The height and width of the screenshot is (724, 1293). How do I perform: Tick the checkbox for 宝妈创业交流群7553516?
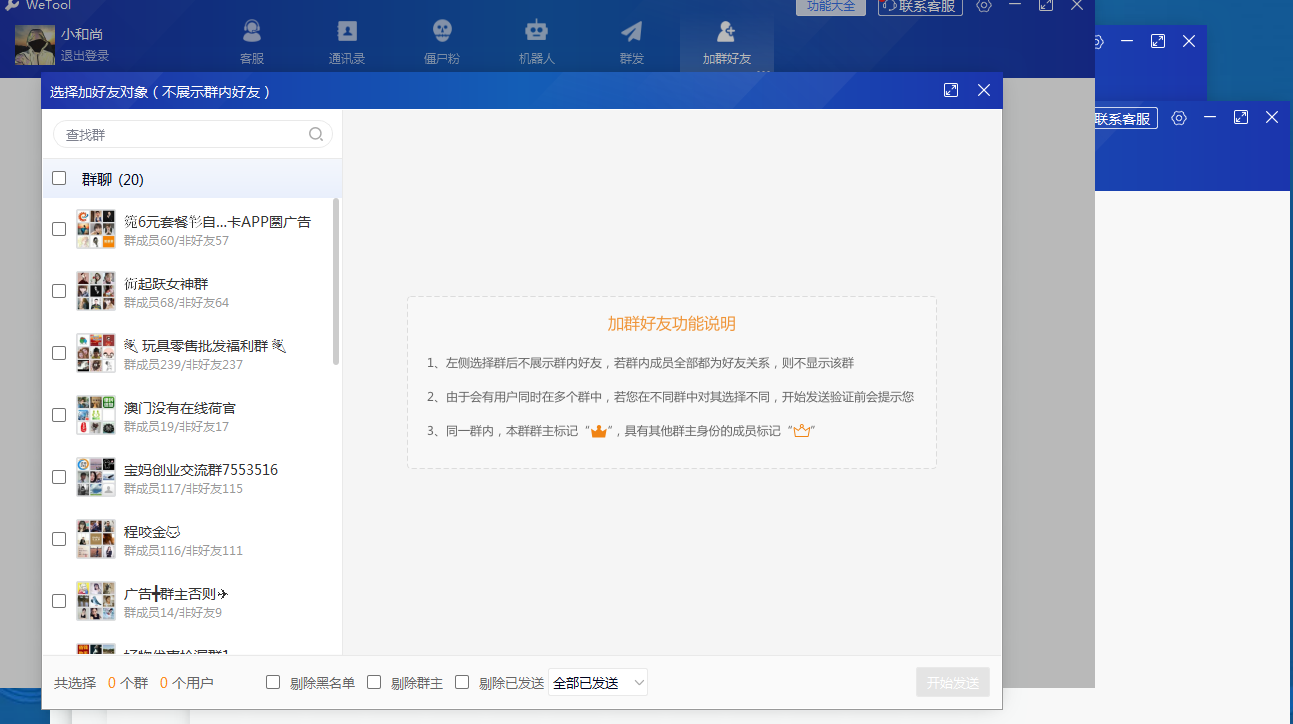click(58, 476)
